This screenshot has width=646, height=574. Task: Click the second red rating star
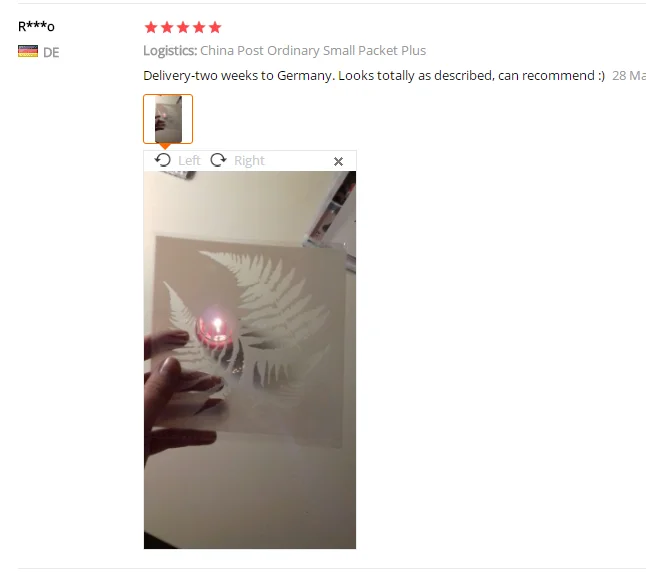pyautogui.click(x=167, y=27)
